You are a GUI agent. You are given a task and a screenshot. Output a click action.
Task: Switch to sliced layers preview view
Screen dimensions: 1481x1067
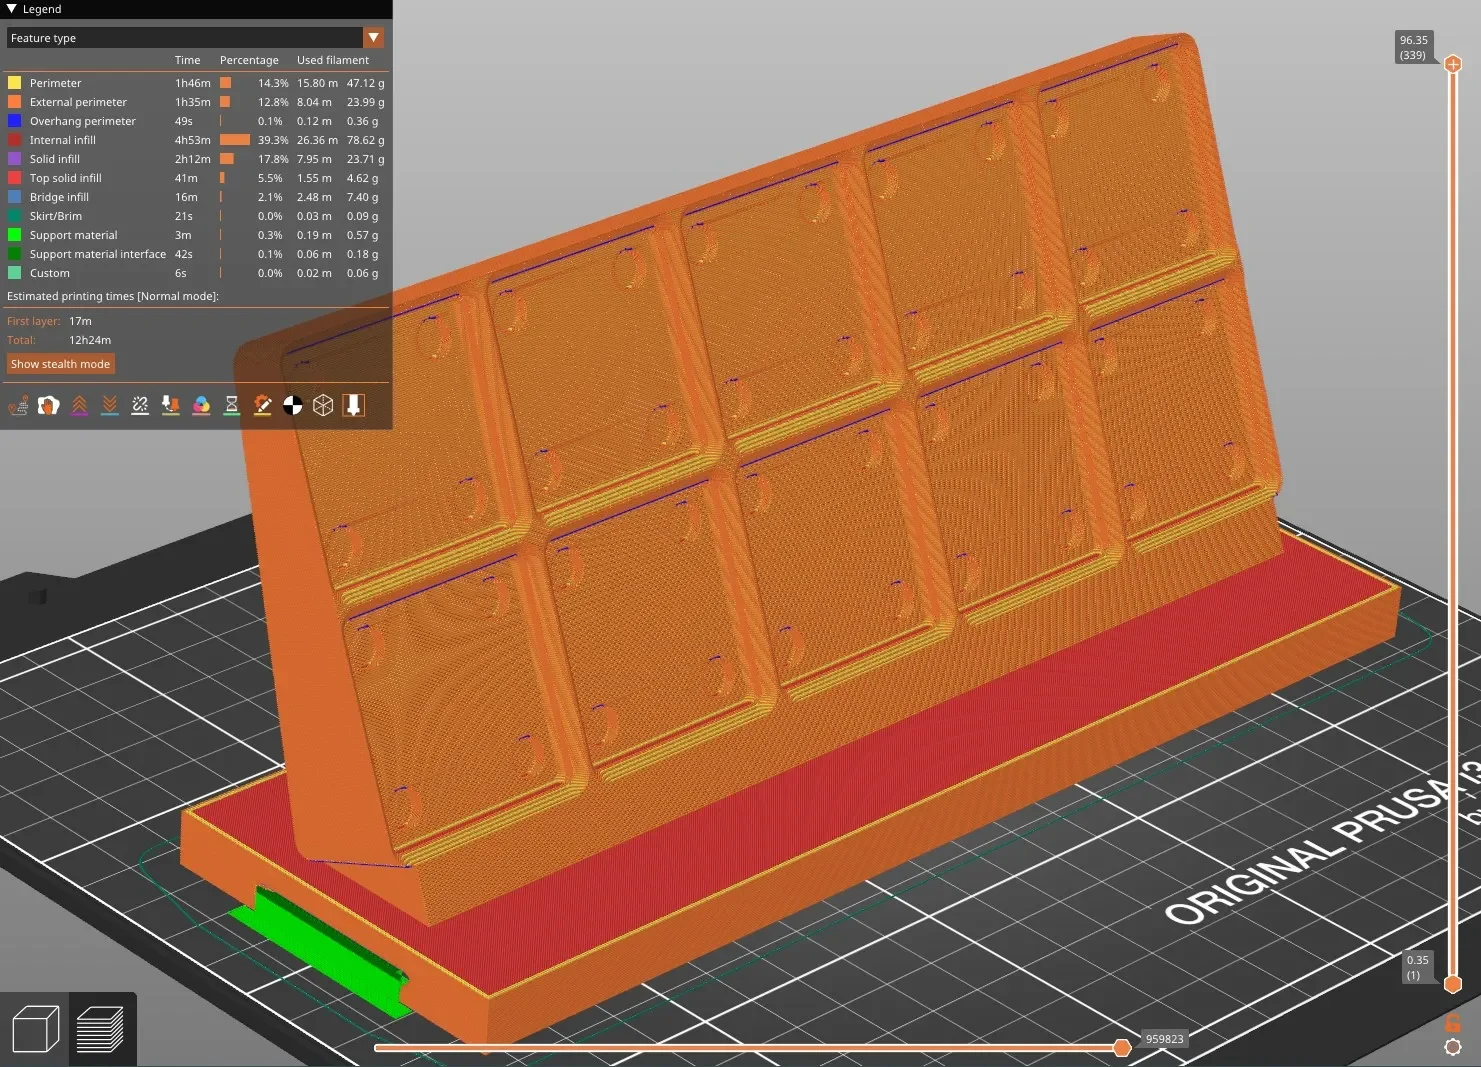[101, 1029]
